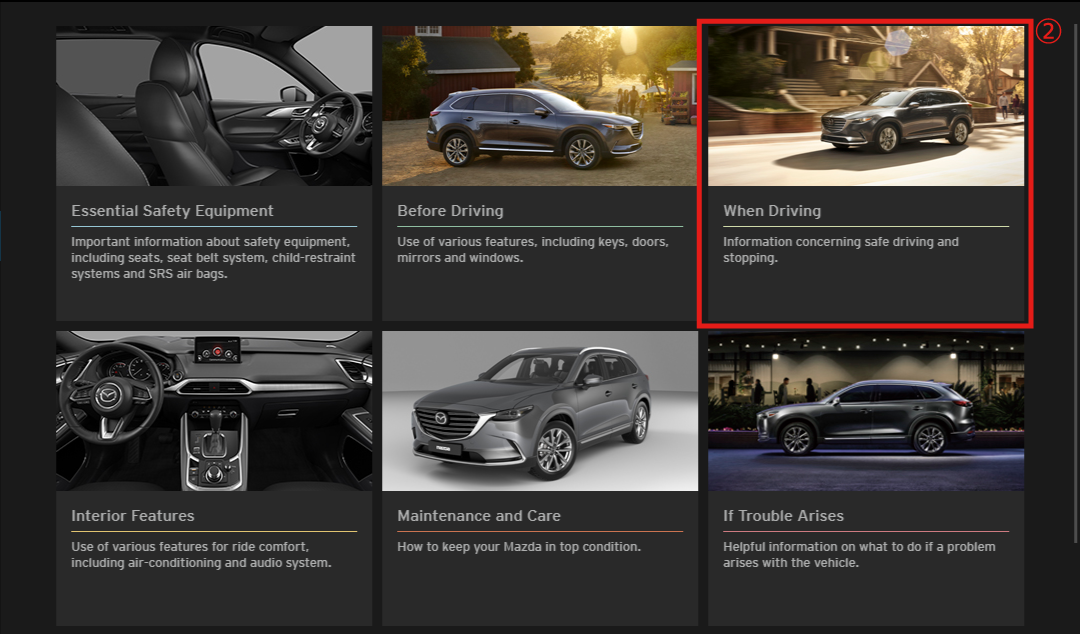Click the Maintenance and Care studio car photo
The image size is (1080, 634).
coord(540,411)
